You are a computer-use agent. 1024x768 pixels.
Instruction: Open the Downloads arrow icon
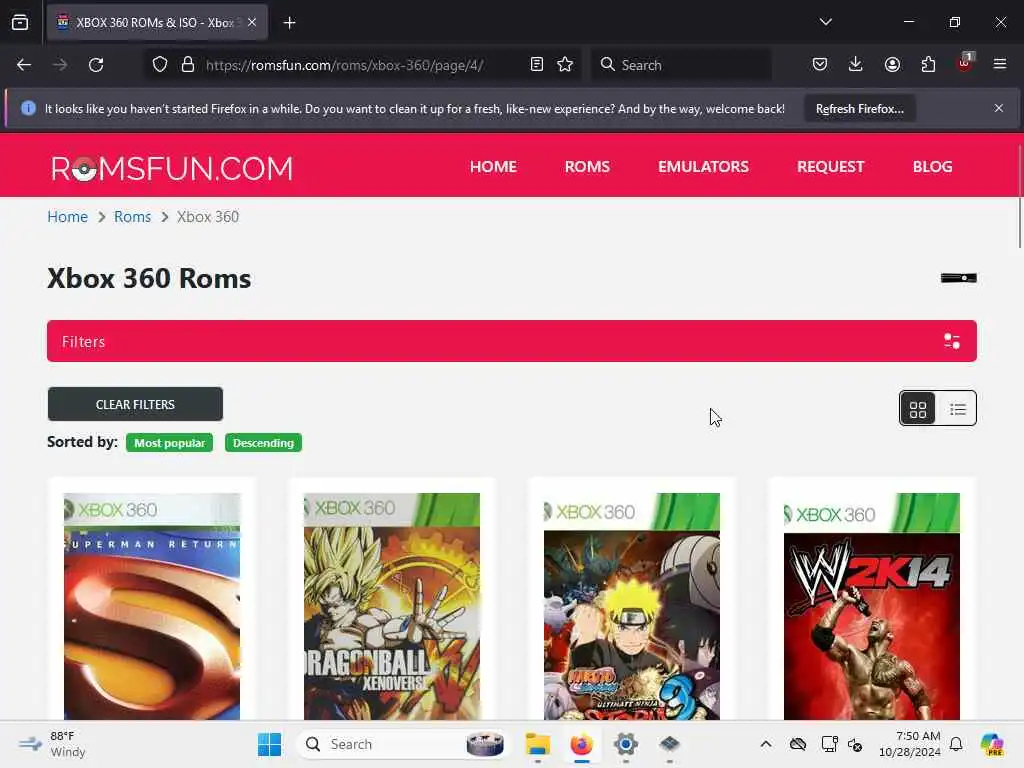click(856, 65)
